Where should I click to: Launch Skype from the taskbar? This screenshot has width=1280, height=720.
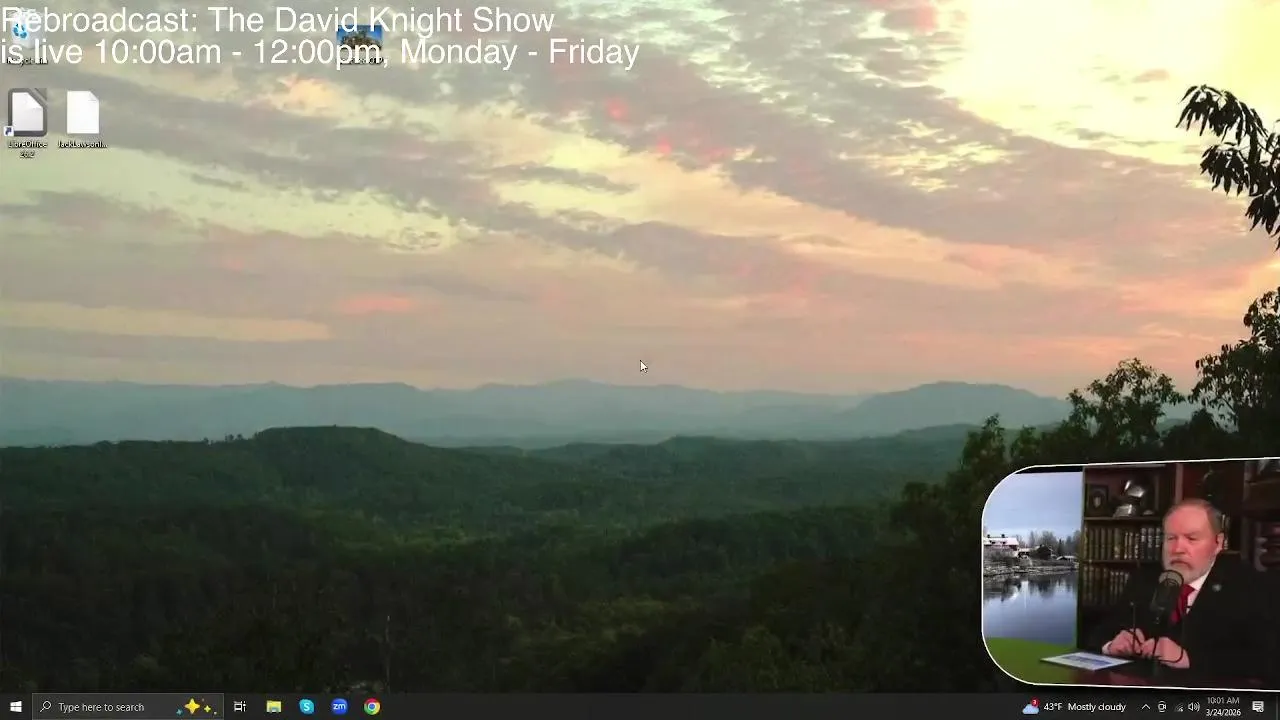click(x=306, y=707)
